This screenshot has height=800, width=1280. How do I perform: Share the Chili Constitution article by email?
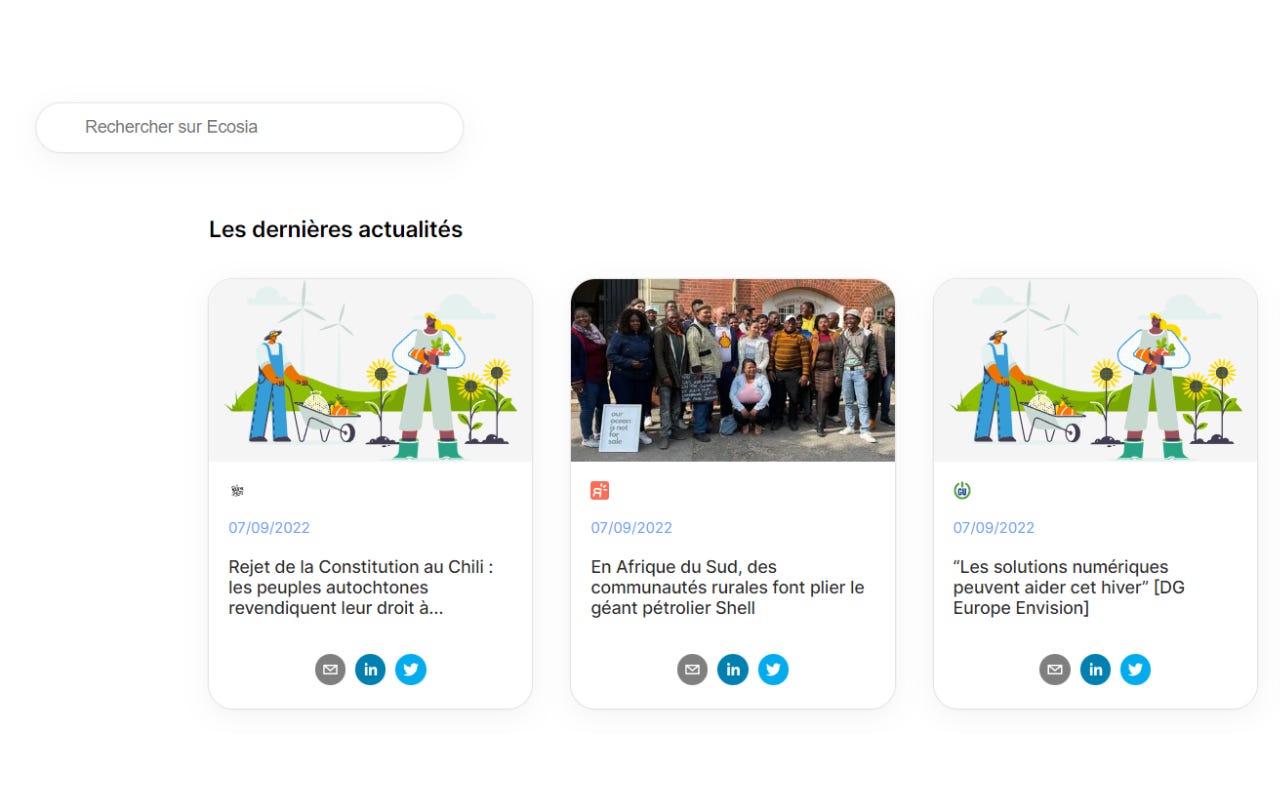pos(330,669)
